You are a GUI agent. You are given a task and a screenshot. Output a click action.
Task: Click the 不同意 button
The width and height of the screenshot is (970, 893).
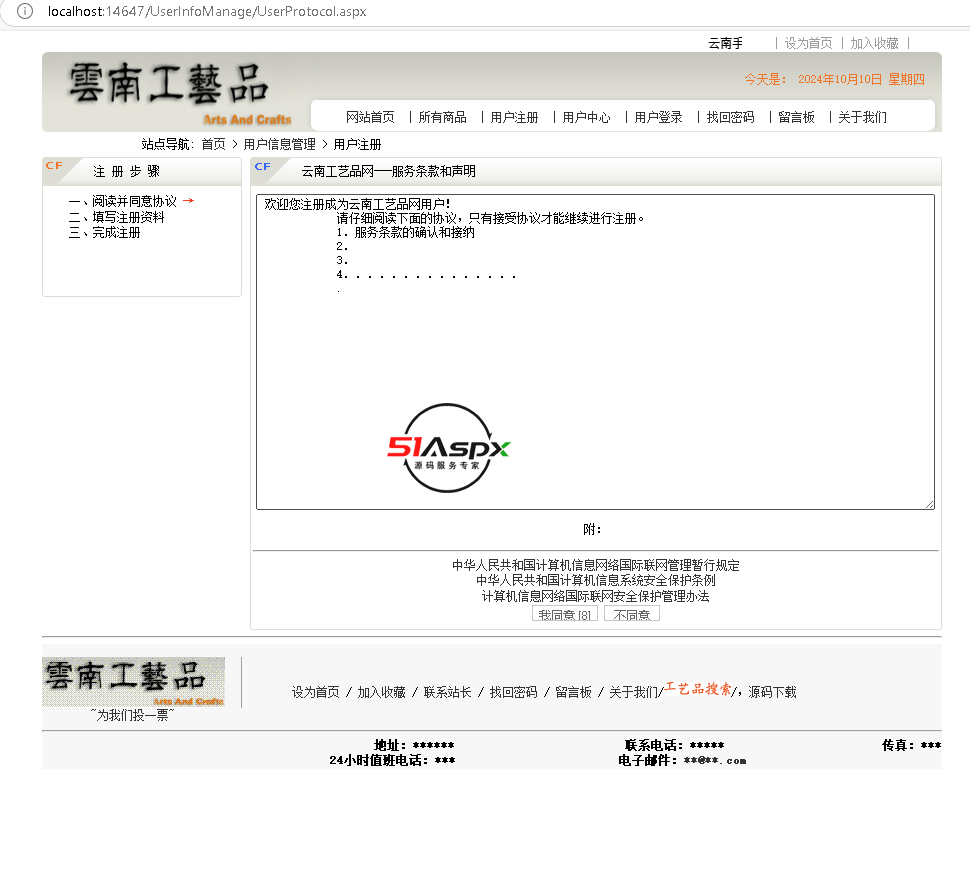tap(632, 614)
